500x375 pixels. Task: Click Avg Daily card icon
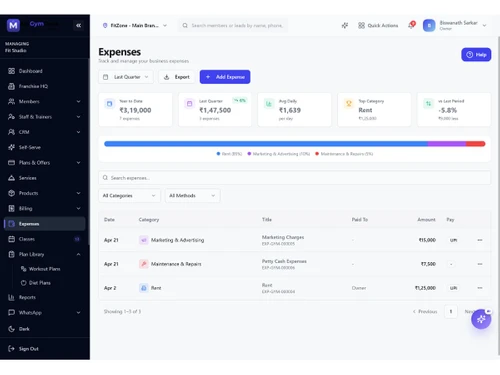[269, 104]
